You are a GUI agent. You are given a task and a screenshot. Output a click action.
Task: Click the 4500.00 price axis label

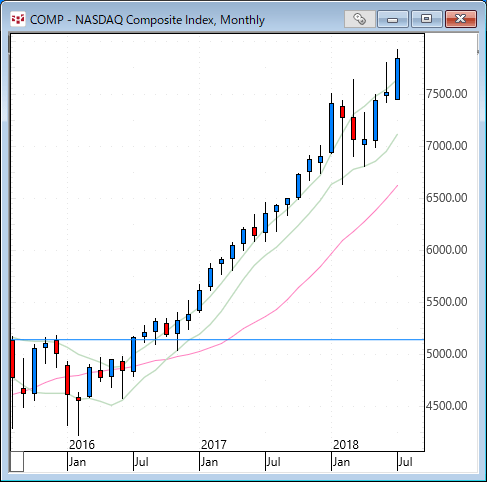[x=447, y=406]
